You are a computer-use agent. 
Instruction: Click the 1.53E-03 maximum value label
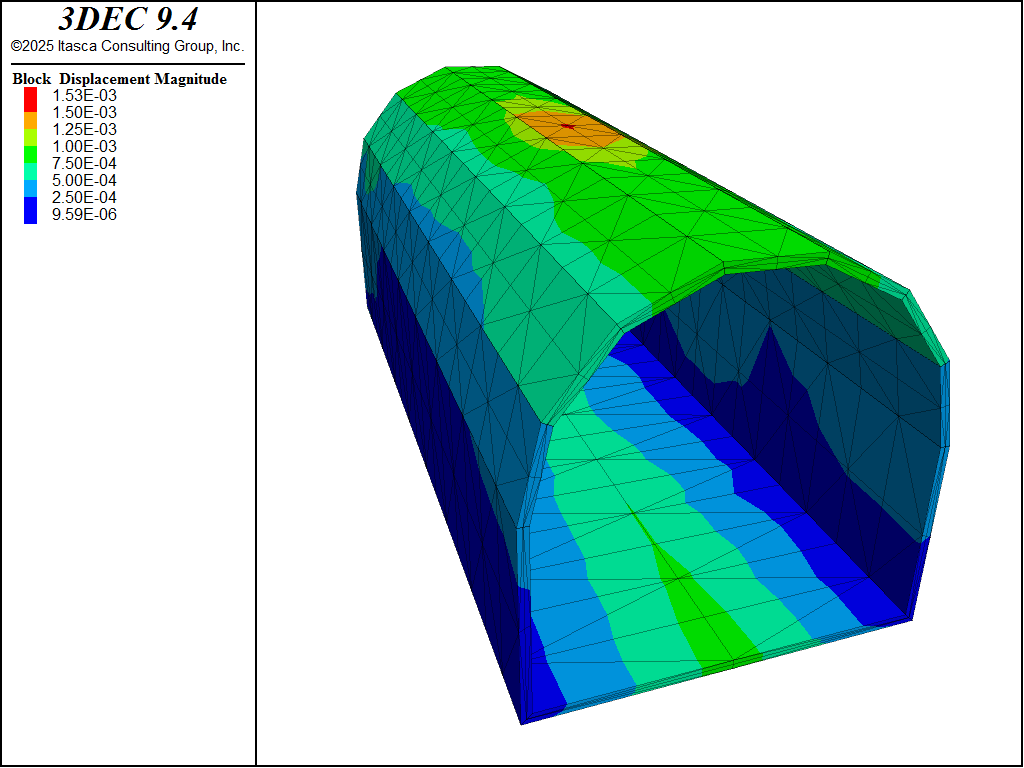[84, 96]
